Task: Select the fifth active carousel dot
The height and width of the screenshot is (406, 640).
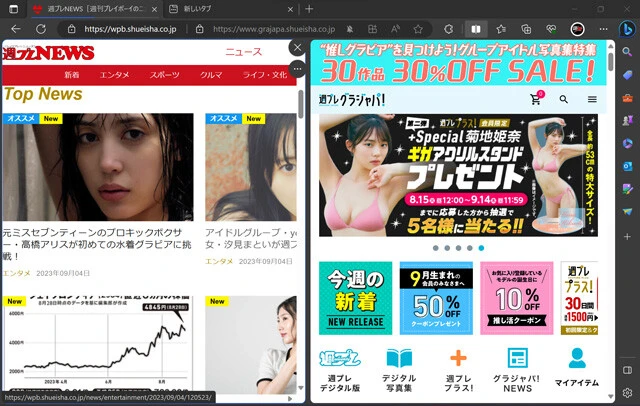Action: [481, 248]
